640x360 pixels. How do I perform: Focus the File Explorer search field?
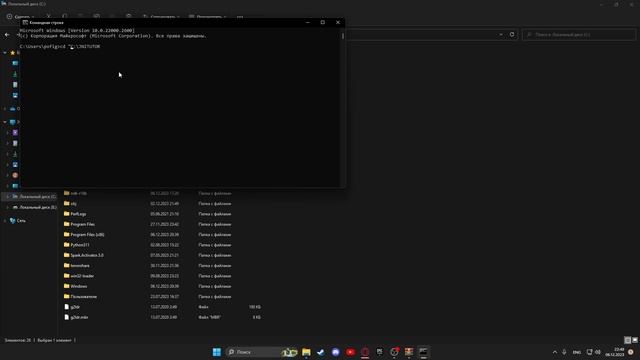click(579, 35)
